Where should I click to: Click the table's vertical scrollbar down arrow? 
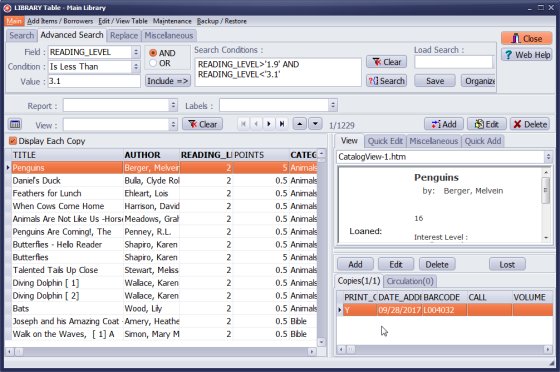[321, 342]
